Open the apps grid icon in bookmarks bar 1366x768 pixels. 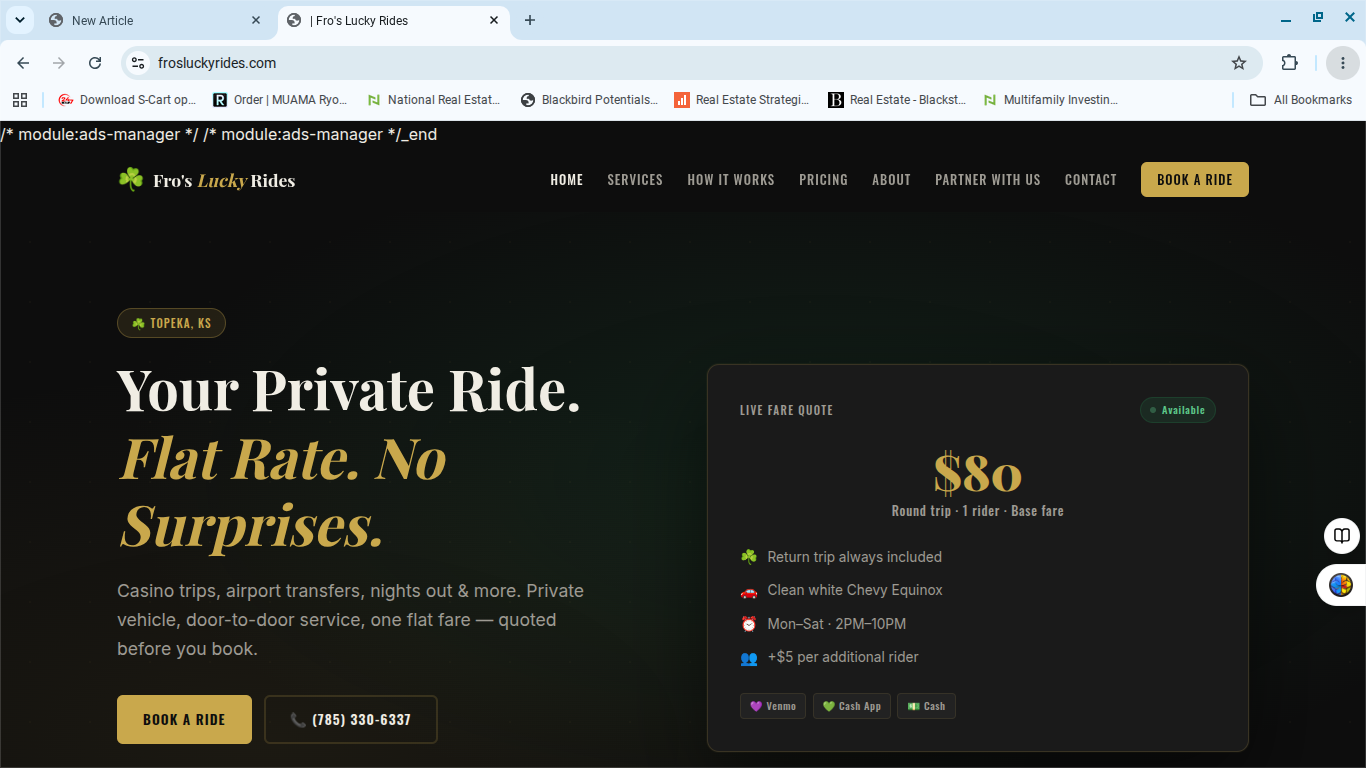pyautogui.click(x=20, y=100)
